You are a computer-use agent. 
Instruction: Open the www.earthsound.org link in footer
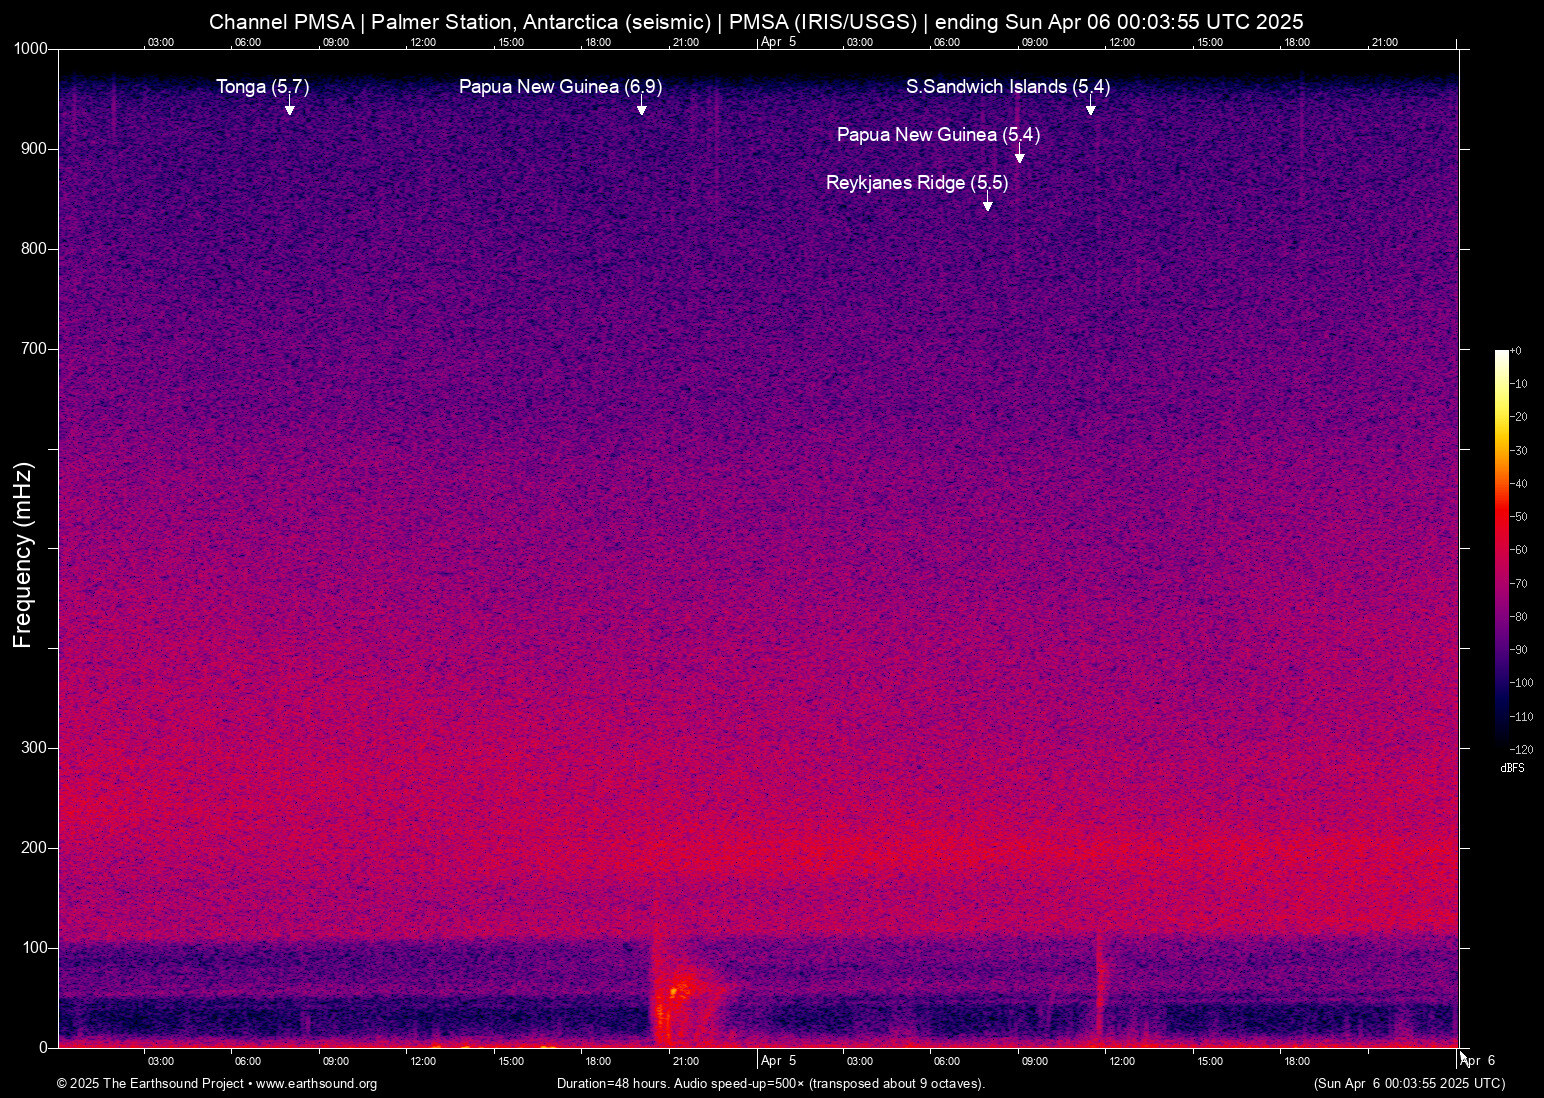[x=316, y=1084]
